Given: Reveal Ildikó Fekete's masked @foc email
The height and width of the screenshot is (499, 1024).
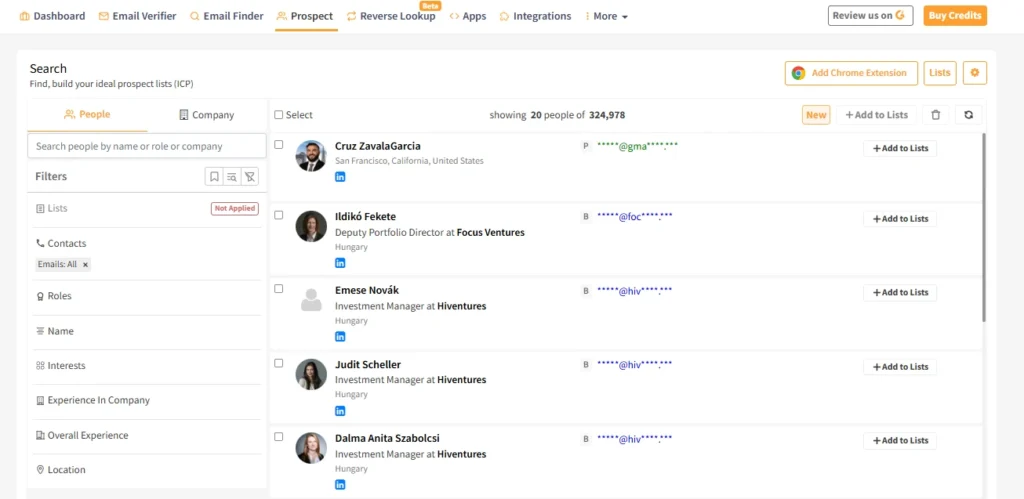Looking at the screenshot, I should click(635, 216).
